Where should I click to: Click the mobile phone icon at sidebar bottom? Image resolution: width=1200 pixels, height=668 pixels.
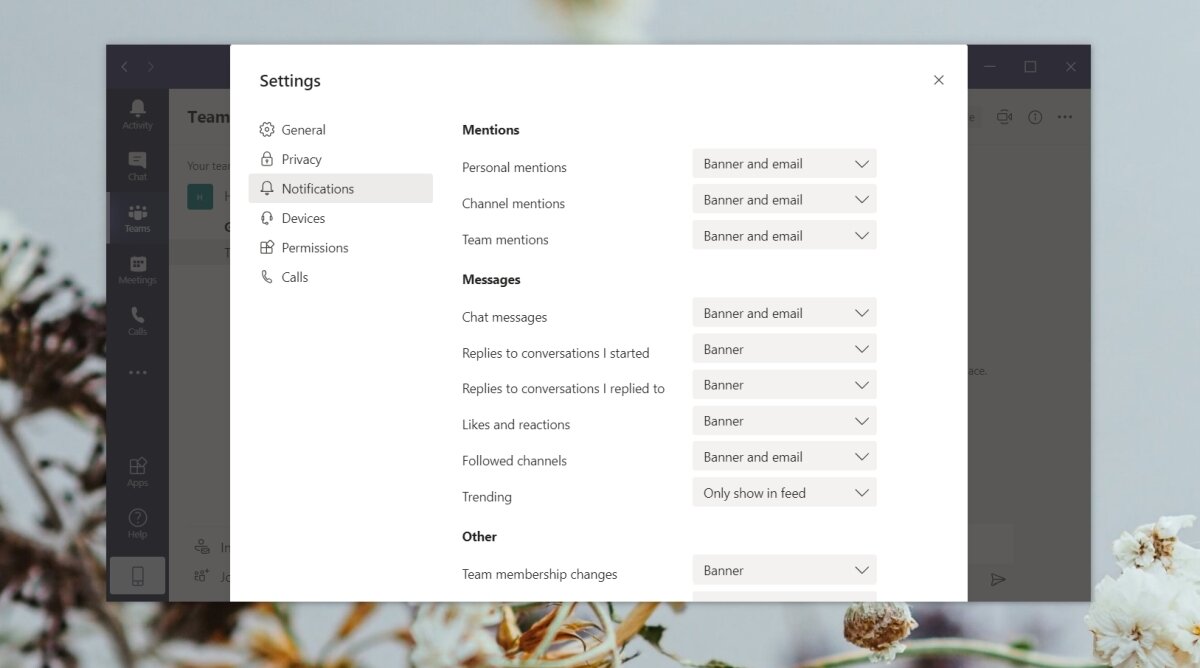click(138, 576)
